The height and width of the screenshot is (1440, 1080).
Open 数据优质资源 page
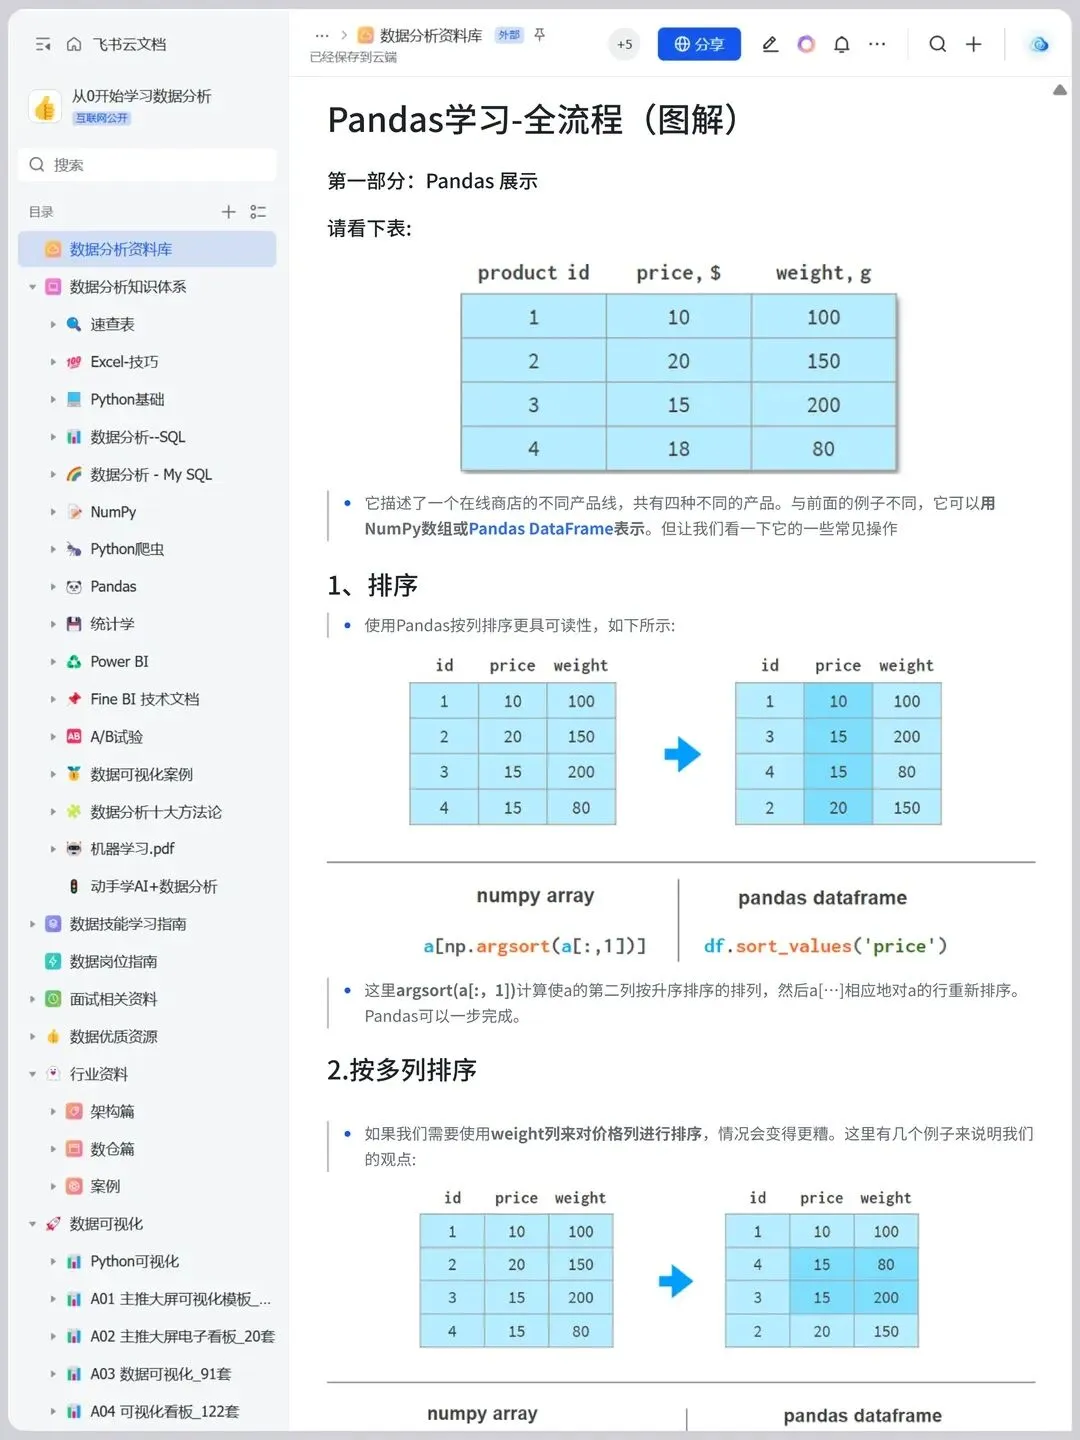[113, 1037]
